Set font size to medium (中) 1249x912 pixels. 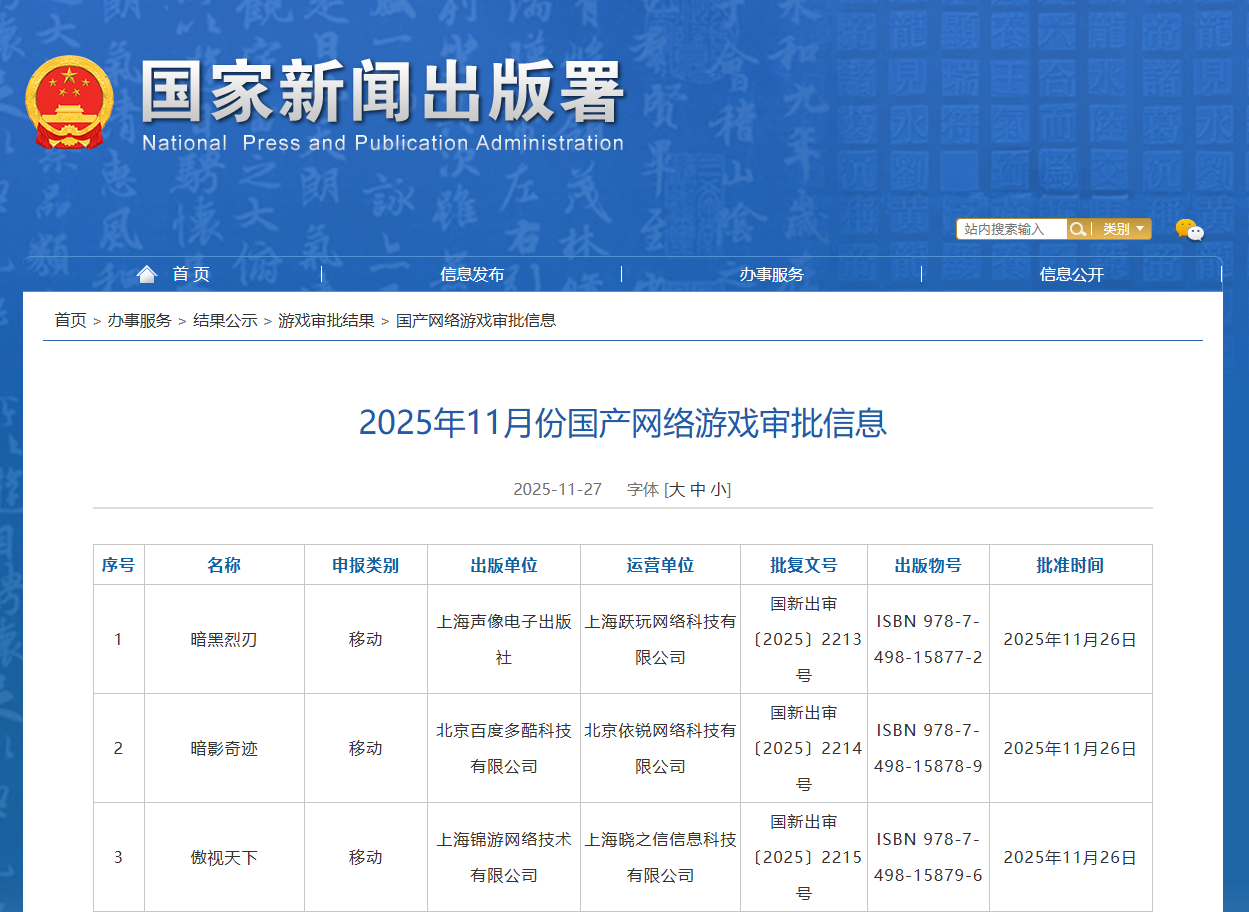point(698,489)
